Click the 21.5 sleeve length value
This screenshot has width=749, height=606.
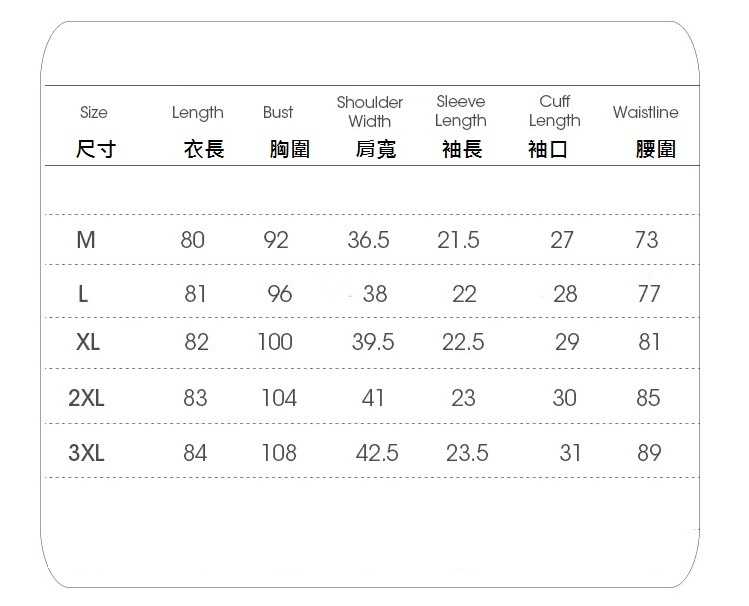[x=458, y=240]
